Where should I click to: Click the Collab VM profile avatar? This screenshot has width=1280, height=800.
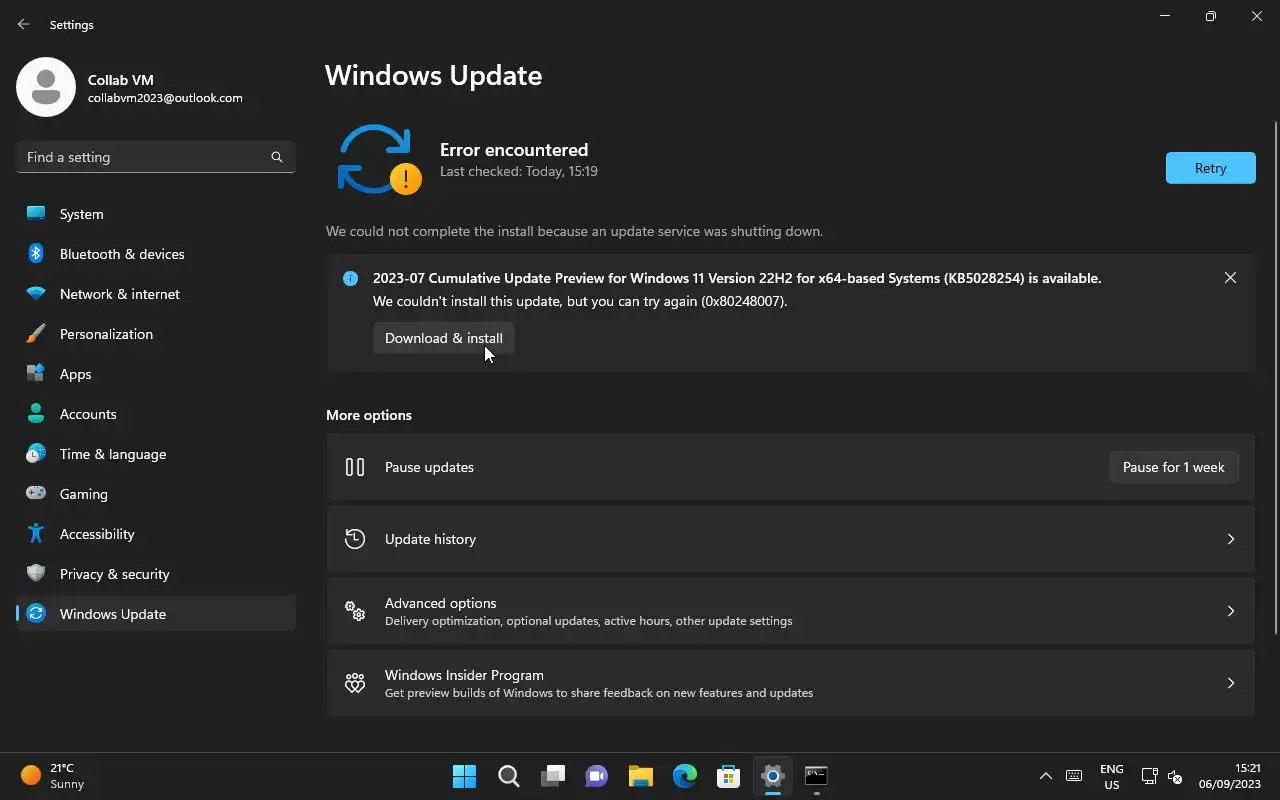pyautogui.click(x=46, y=87)
